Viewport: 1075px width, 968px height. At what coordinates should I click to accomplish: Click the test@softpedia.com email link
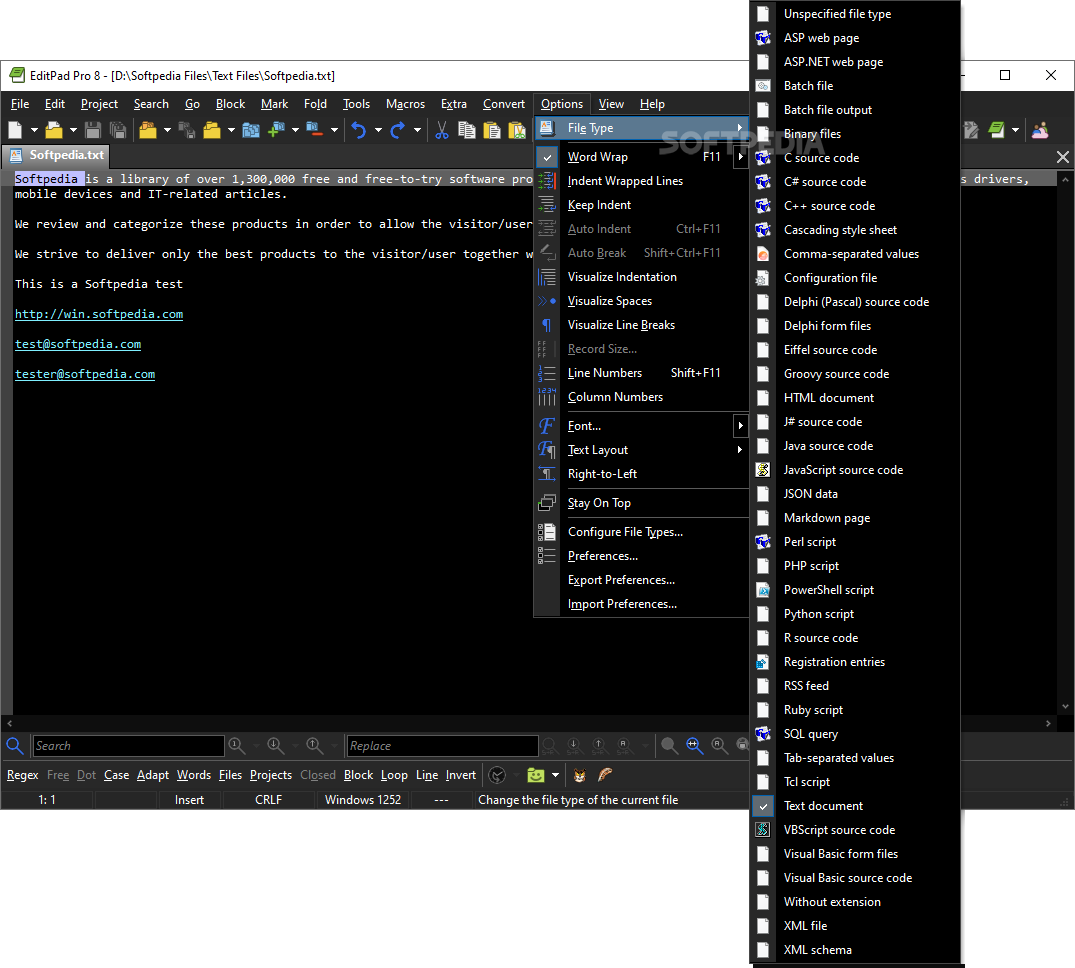[x=78, y=344]
